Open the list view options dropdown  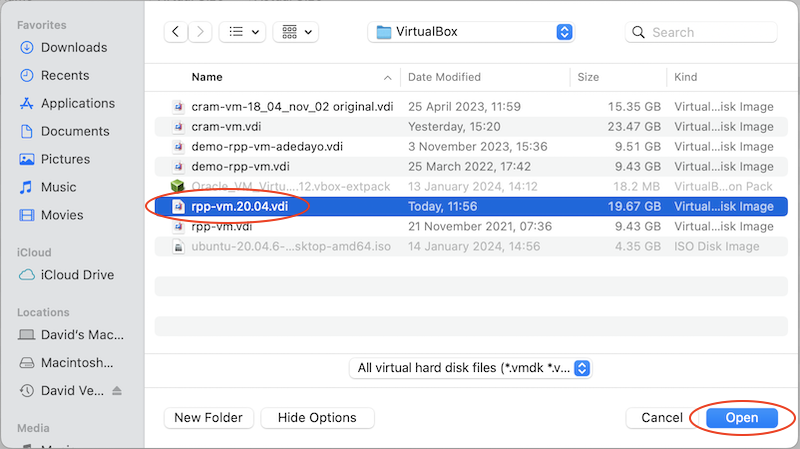(x=242, y=32)
